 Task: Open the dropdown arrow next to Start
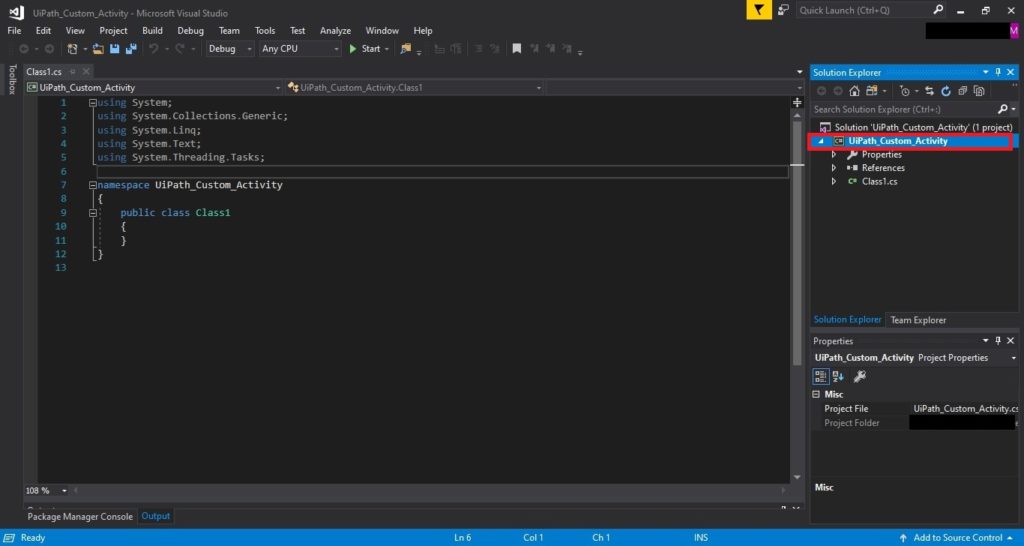(387, 49)
